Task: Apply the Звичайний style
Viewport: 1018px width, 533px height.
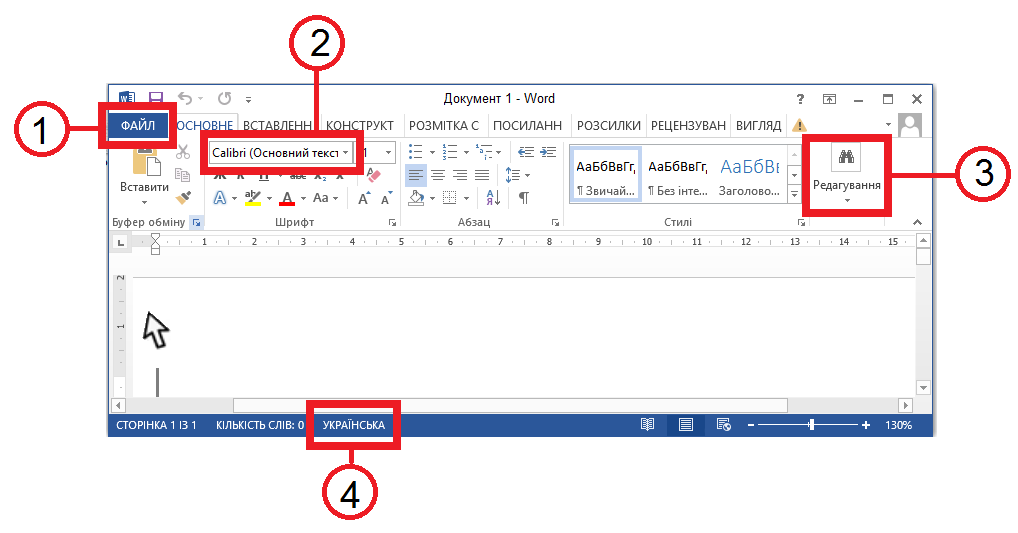Action: coord(606,175)
